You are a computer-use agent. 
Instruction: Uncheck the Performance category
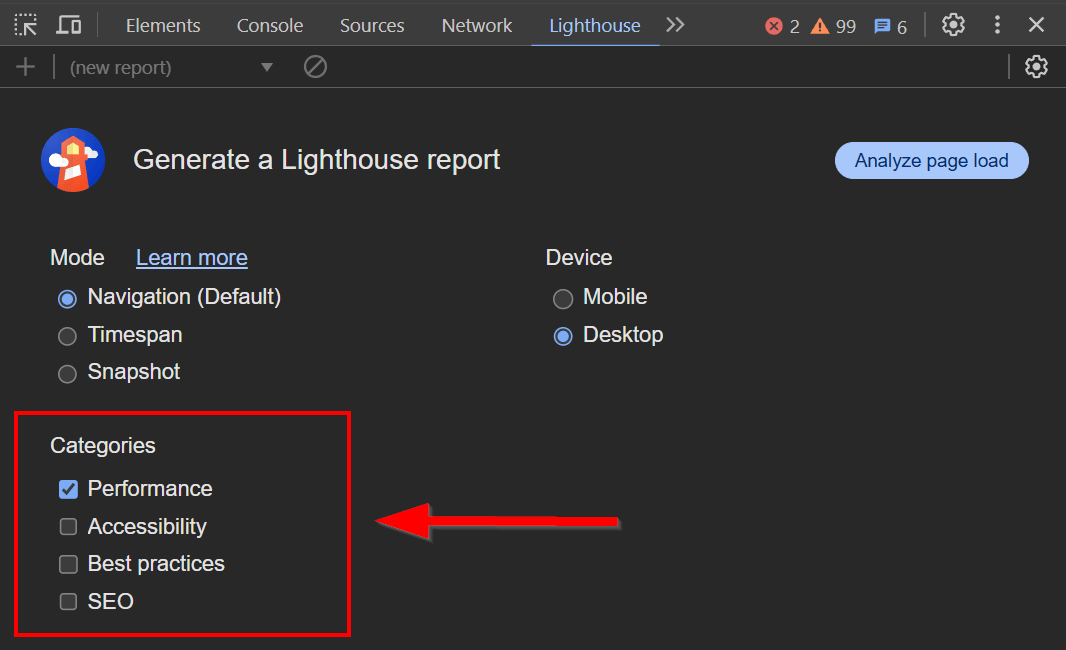(68, 489)
